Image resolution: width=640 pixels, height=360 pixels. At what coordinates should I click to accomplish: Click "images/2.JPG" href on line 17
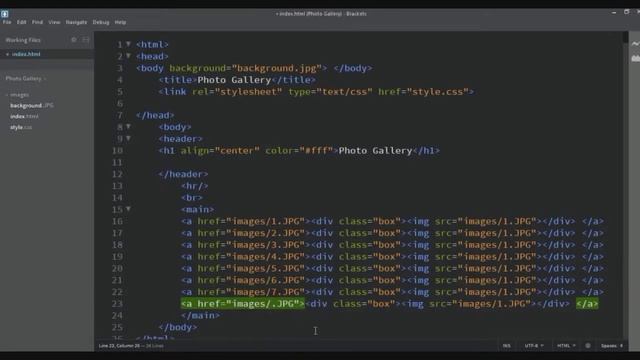pyautogui.click(x=265, y=233)
